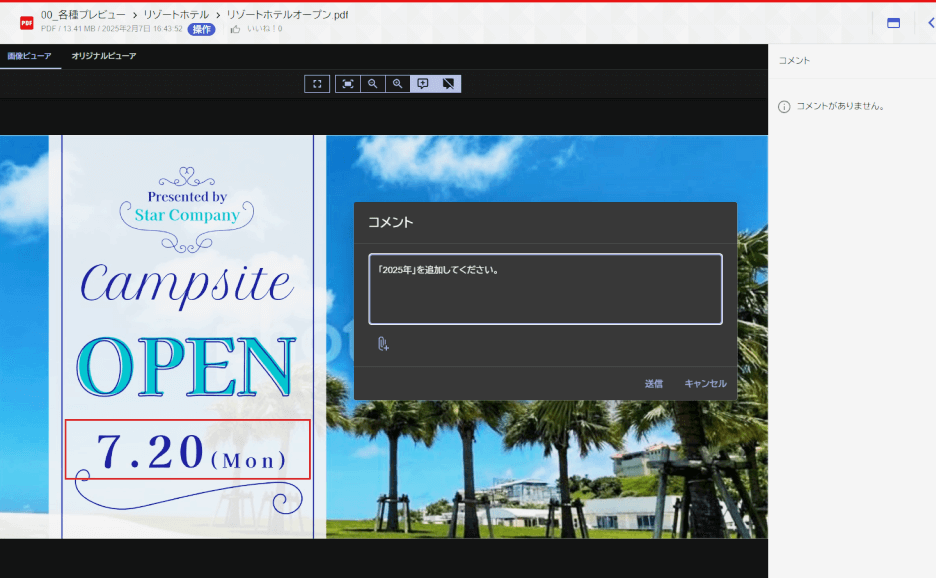
Task: Click the fit-to-screen icon in toolbar
Action: pos(347,84)
